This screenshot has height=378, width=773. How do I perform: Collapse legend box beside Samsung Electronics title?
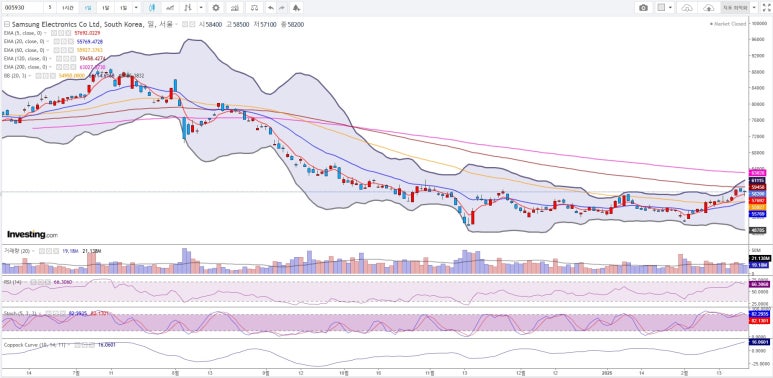pos(7,24)
